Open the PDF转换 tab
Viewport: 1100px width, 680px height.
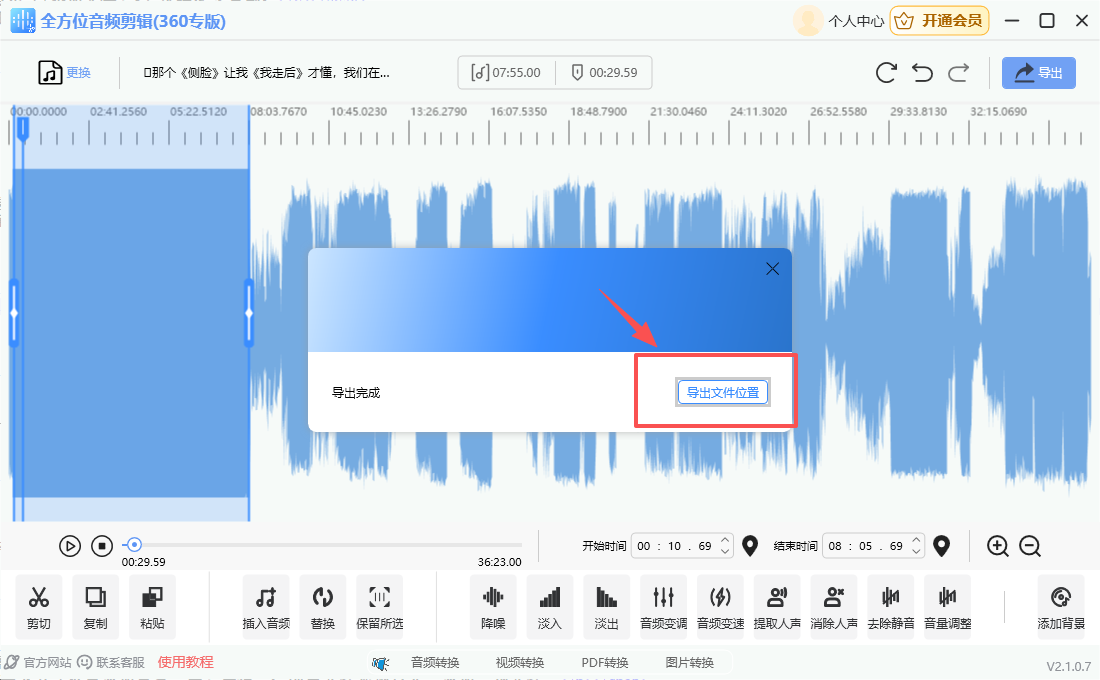click(605, 662)
